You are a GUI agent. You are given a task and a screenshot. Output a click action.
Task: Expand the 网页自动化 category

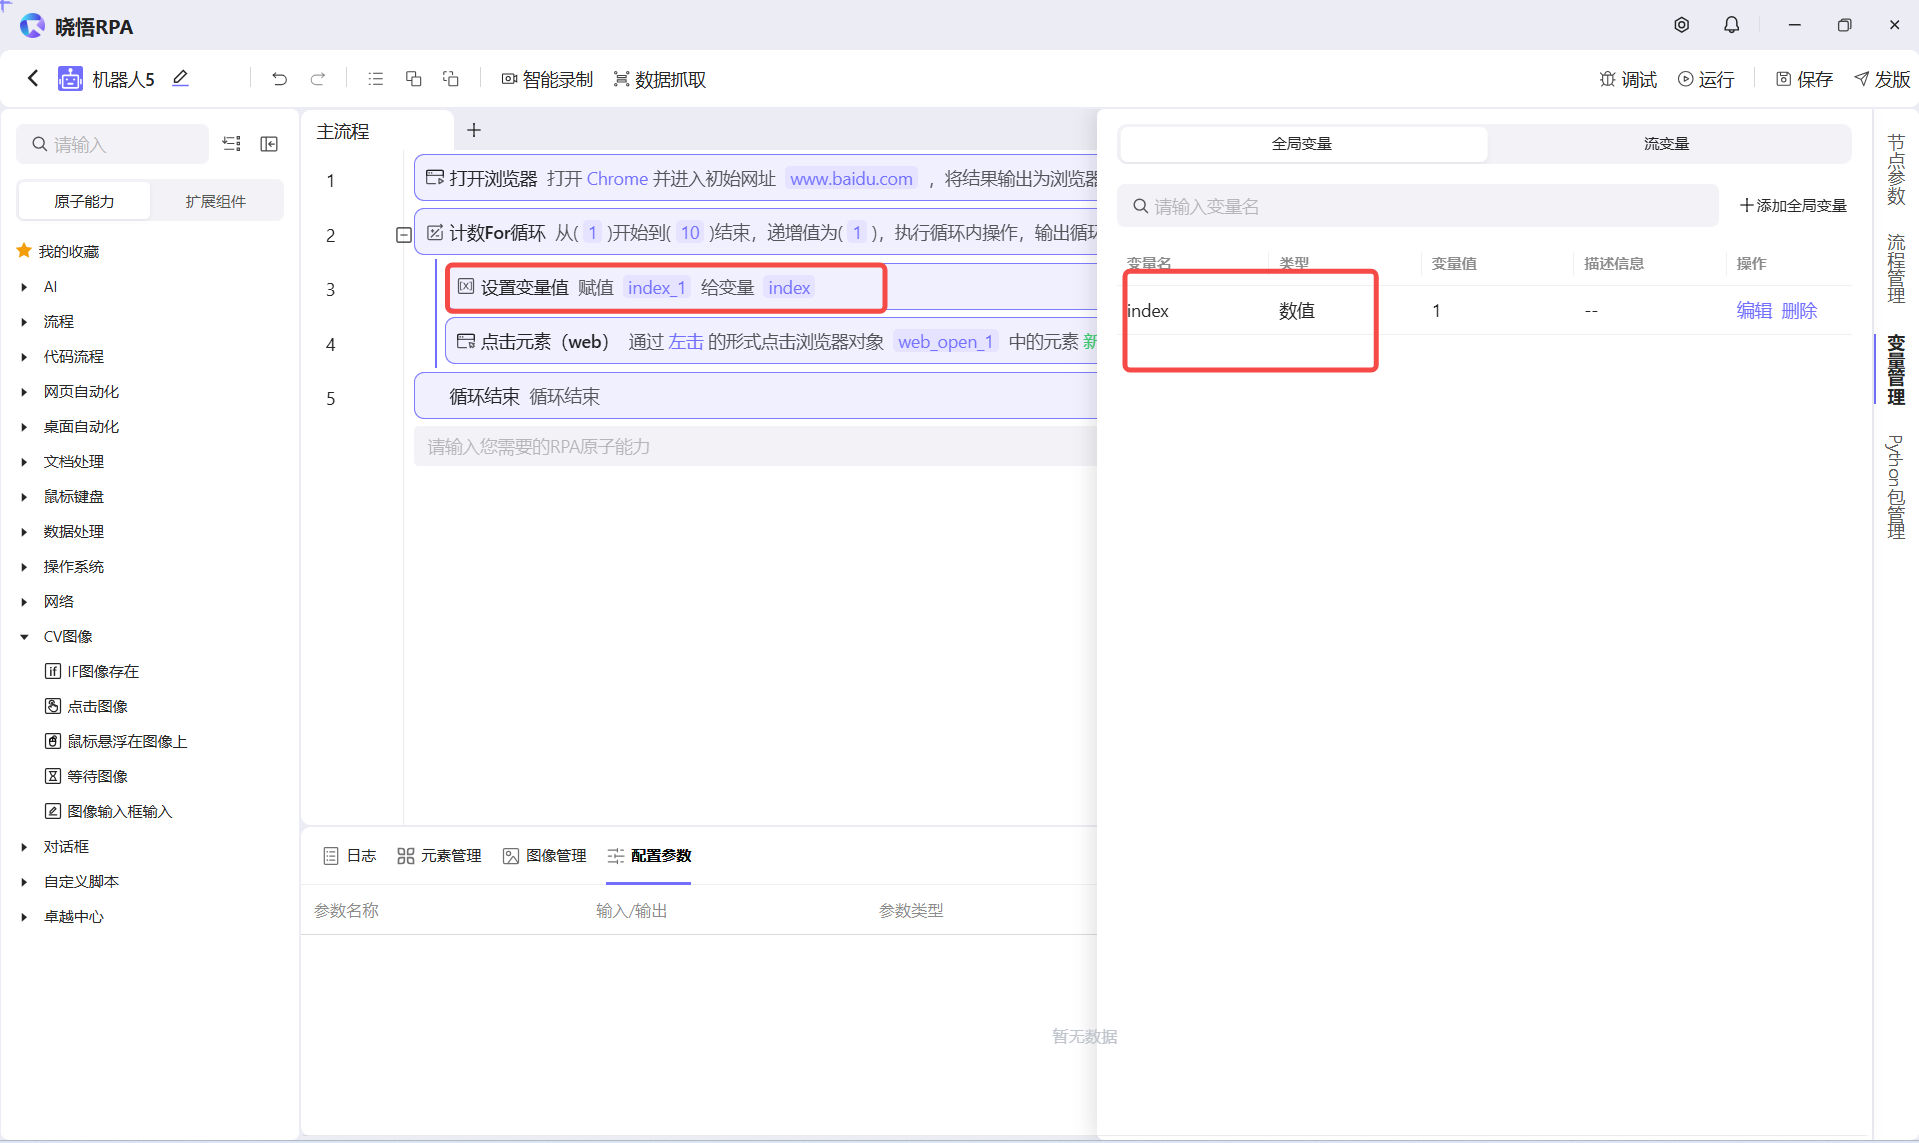coord(24,392)
